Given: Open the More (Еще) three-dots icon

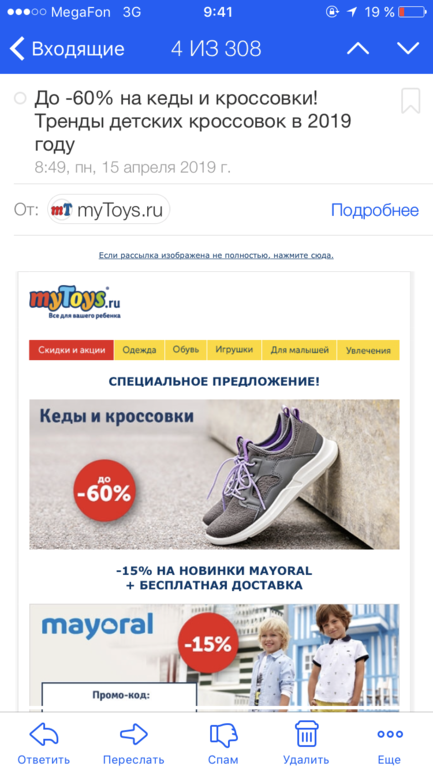Looking at the screenshot, I should point(390,735).
